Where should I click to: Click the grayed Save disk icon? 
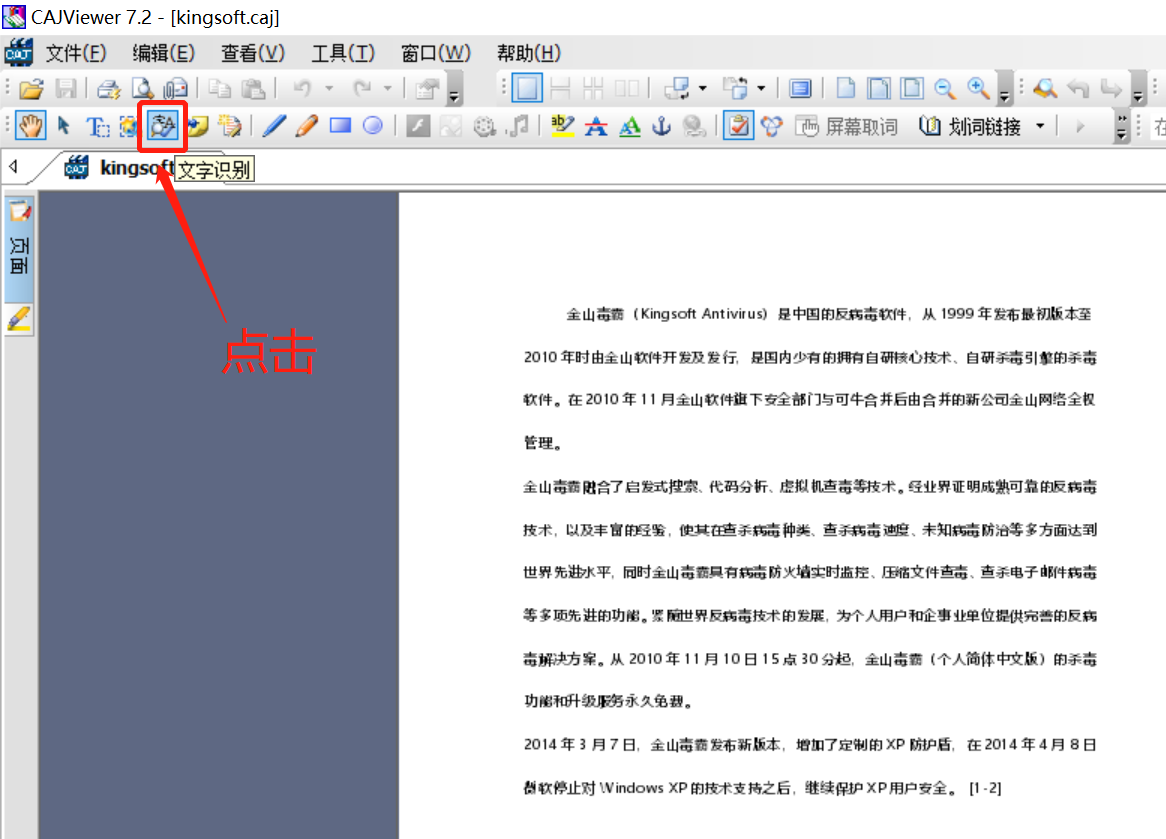click(65, 89)
